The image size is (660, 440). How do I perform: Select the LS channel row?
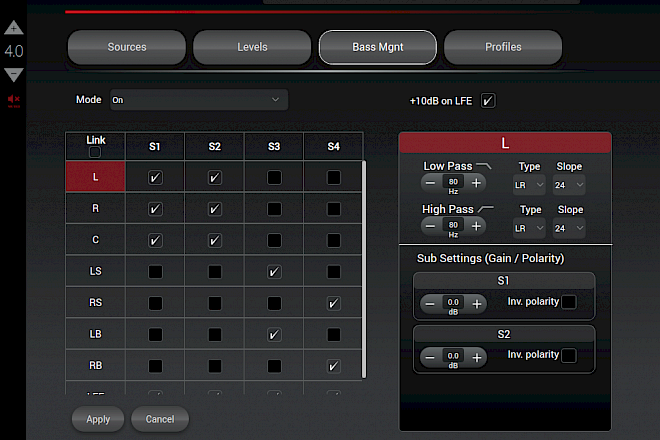96,271
